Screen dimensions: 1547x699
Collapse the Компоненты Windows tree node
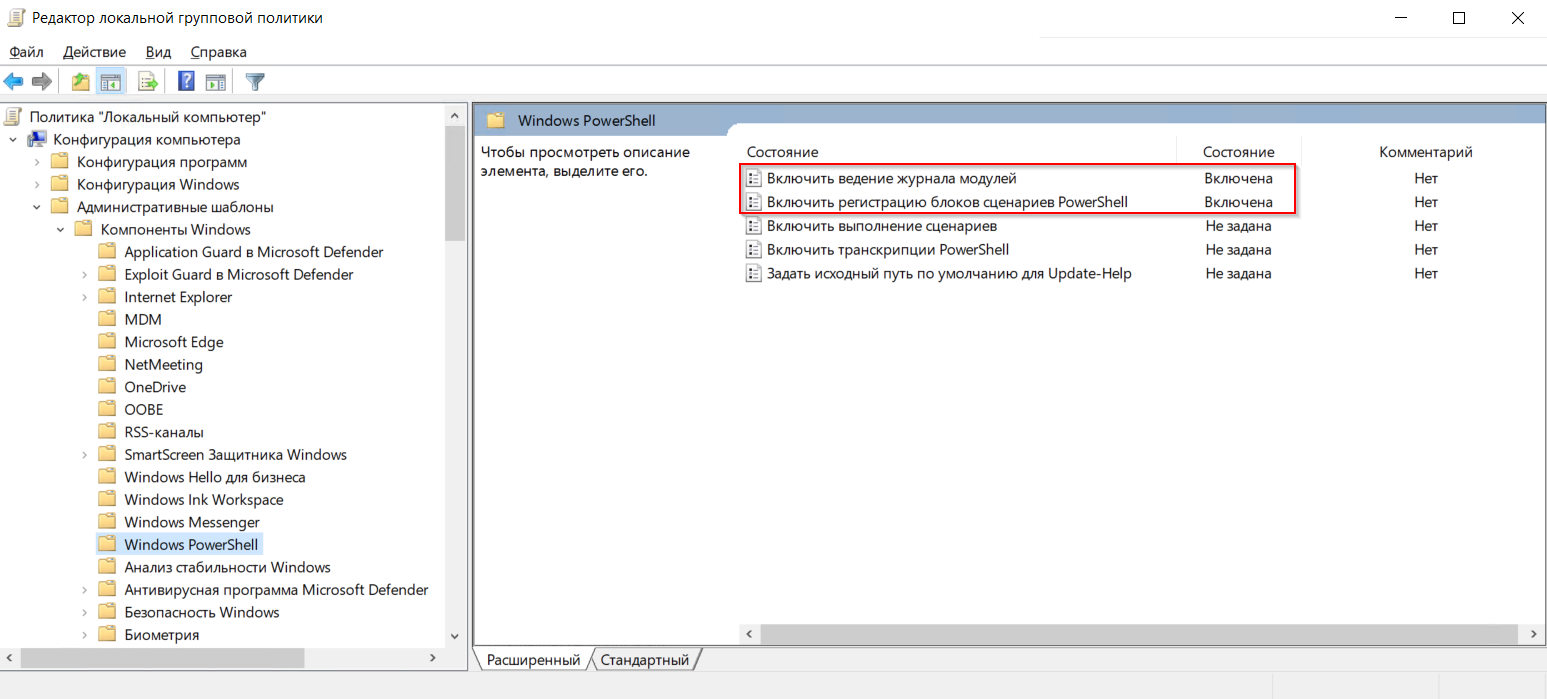(61, 230)
